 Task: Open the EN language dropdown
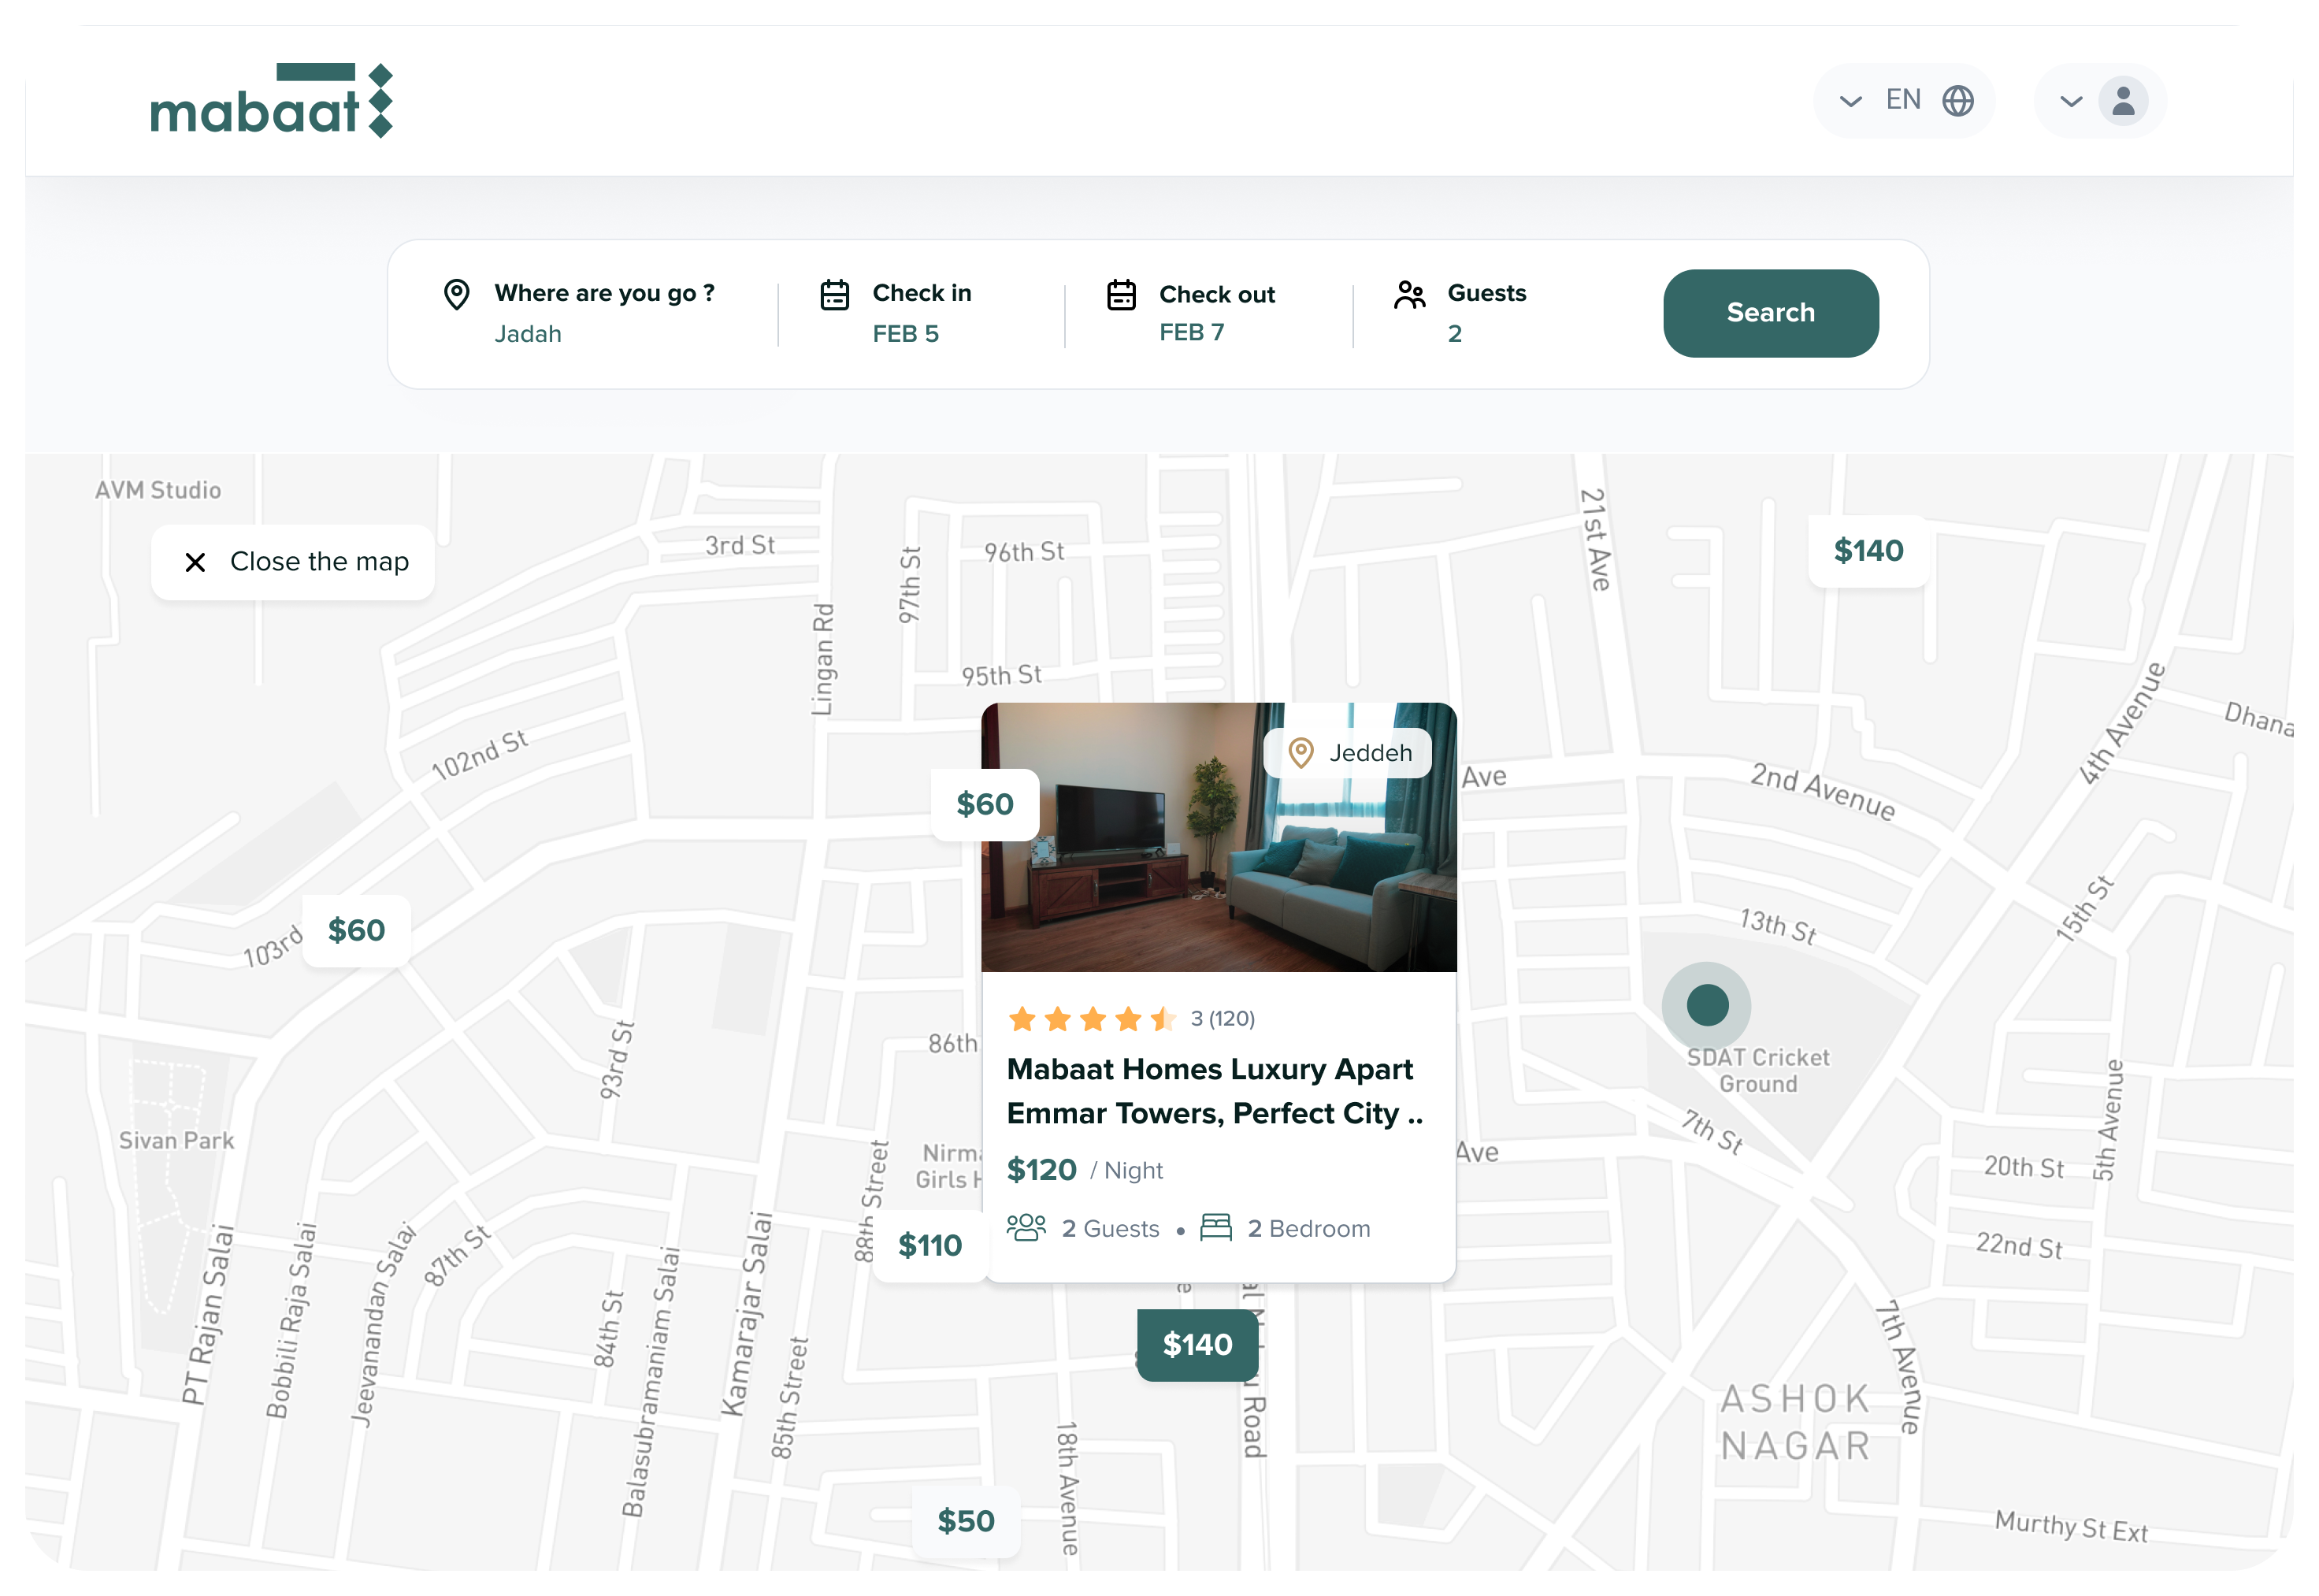tap(1903, 99)
